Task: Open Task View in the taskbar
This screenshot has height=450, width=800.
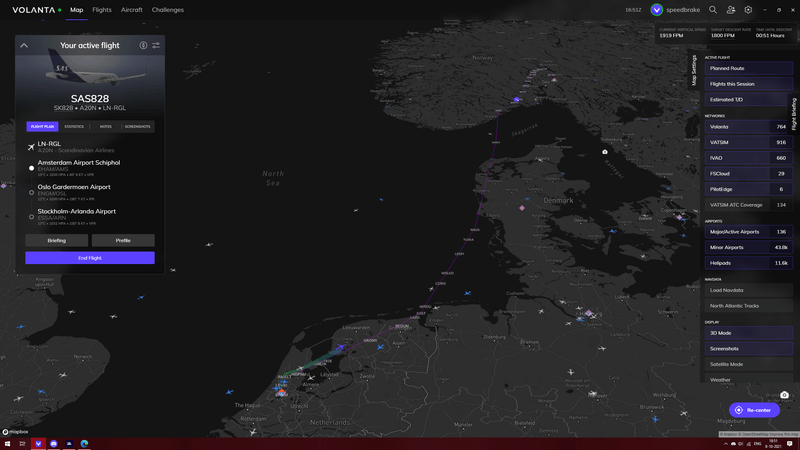Action: click(22, 444)
